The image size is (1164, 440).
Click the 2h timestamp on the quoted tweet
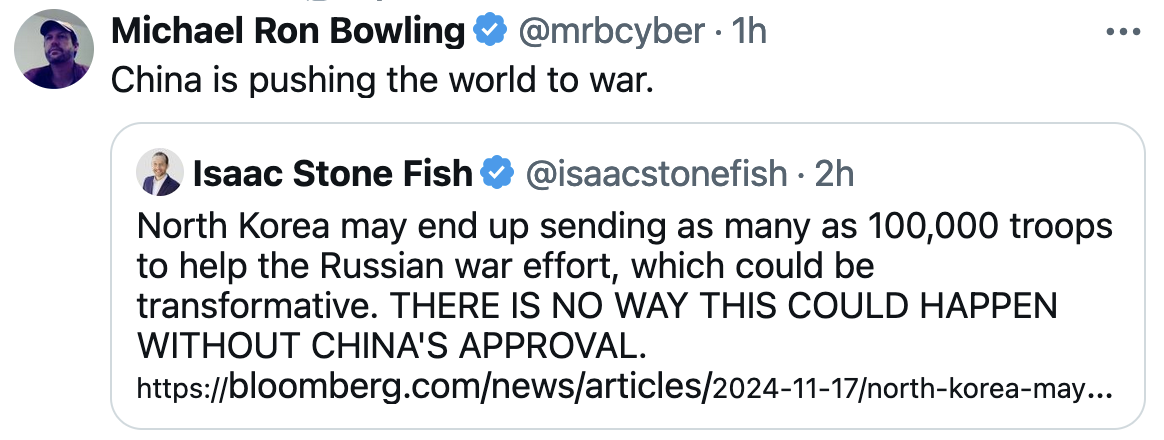(x=834, y=174)
